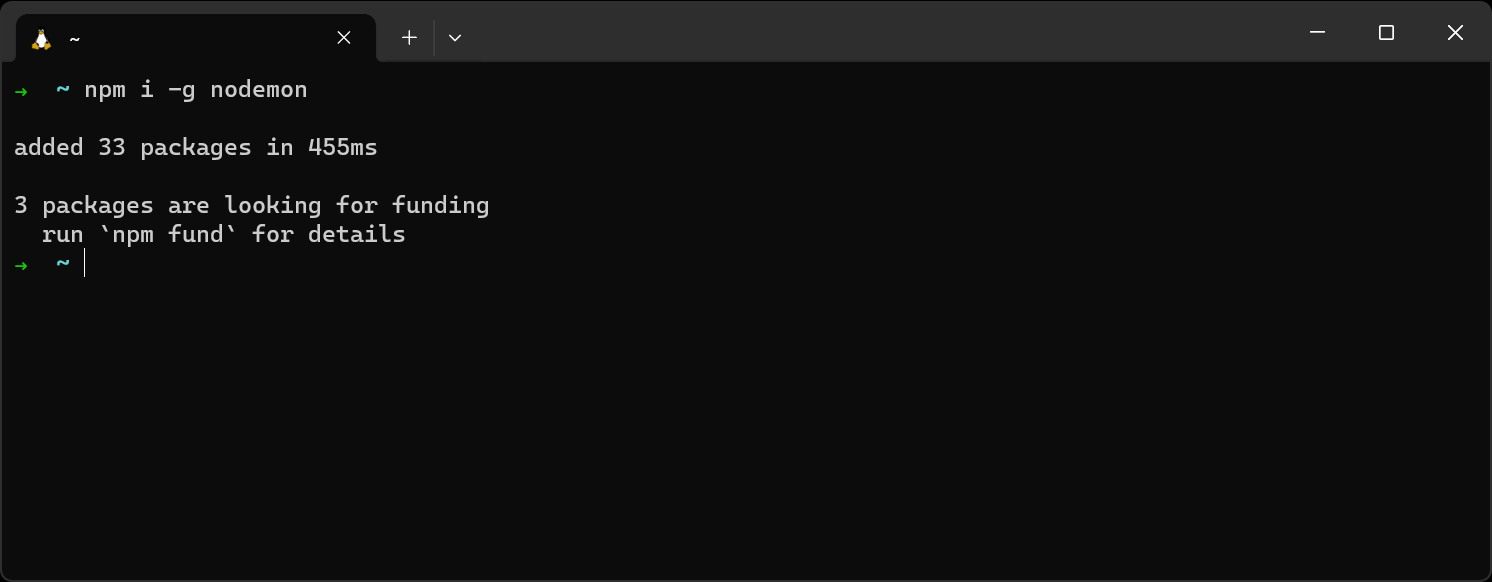Click the green arrow beside the current prompt
The image size is (1492, 582).
pos(20,263)
